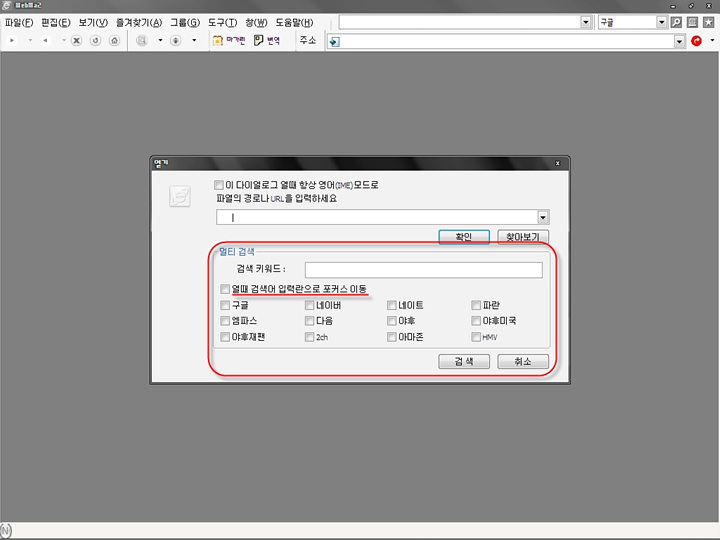Toggle the 열때 검색어 입력란으로 포커스 이동 checkbox
Image resolution: width=720 pixels, height=540 pixels.
point(225,289)
